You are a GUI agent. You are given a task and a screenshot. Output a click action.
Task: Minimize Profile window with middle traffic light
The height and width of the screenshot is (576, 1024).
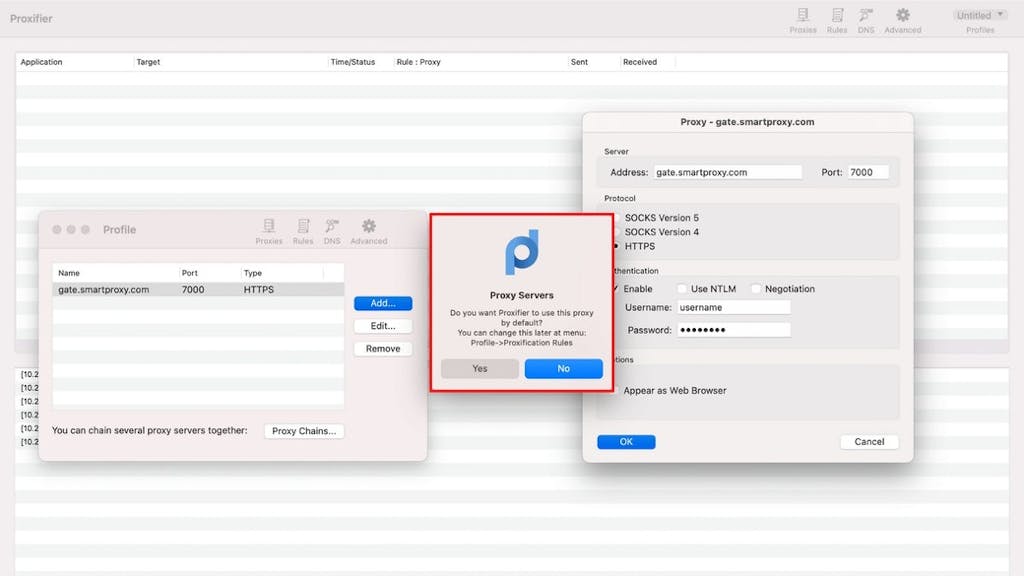click(x=71, y=230)
